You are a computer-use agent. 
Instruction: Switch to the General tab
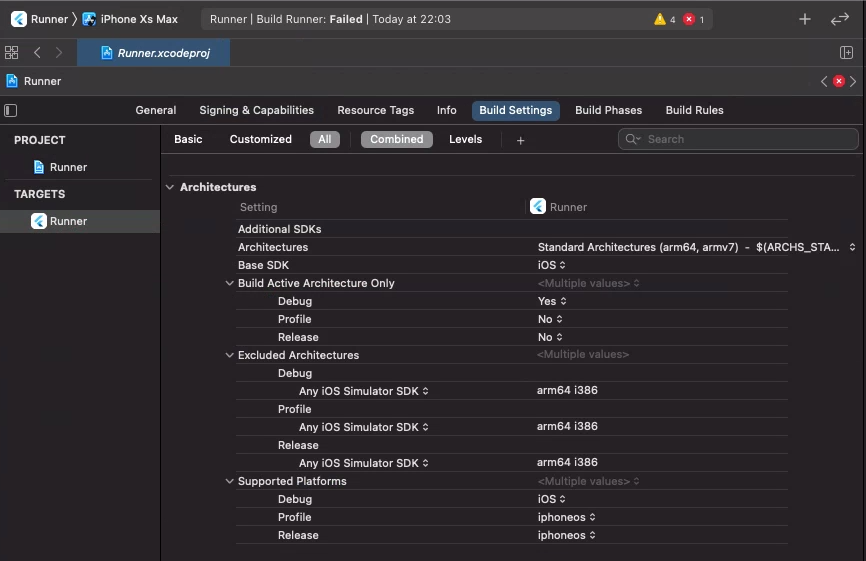point(156,110)
